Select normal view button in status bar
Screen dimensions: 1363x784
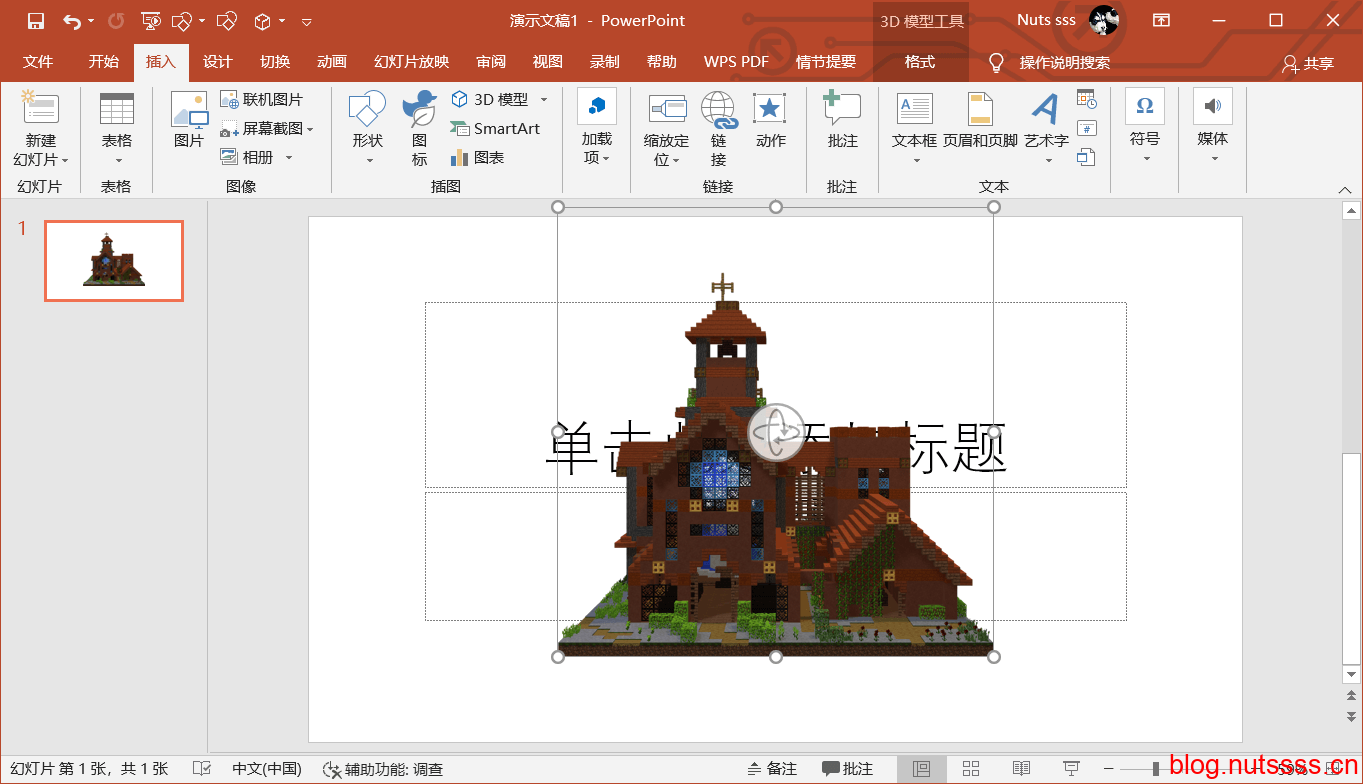pyautogui.click(x=922, y=769)
